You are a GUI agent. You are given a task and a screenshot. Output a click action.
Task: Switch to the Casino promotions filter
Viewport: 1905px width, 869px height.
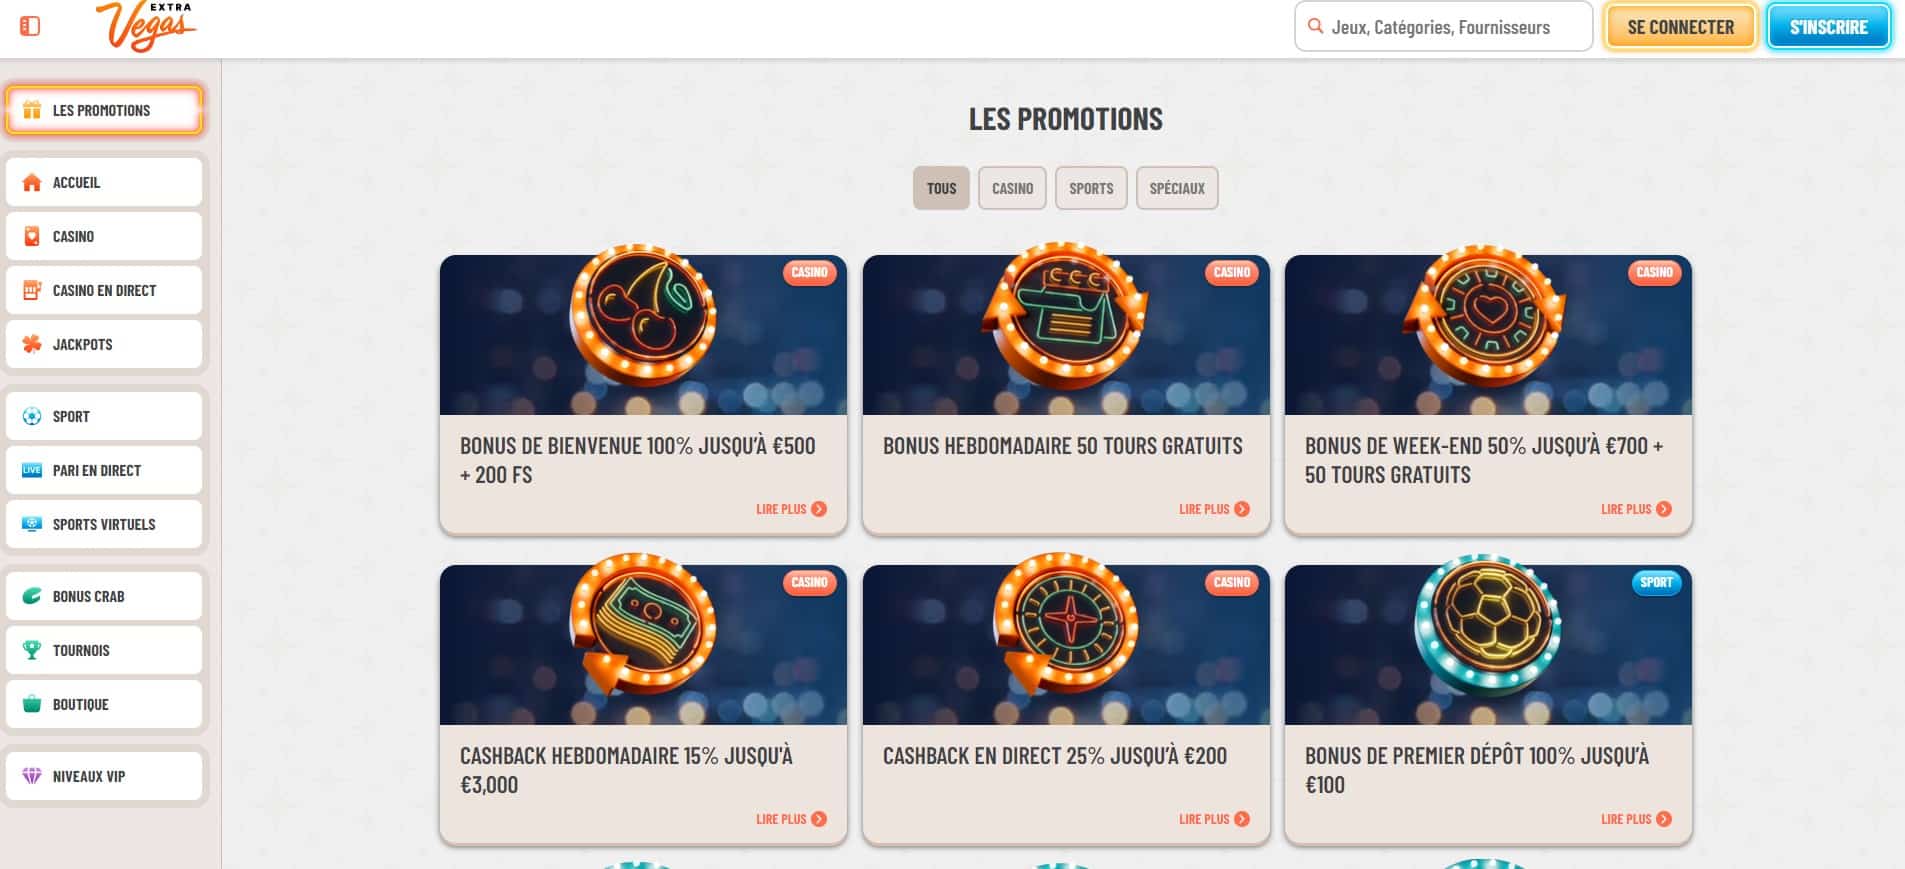click(1012, 188)
